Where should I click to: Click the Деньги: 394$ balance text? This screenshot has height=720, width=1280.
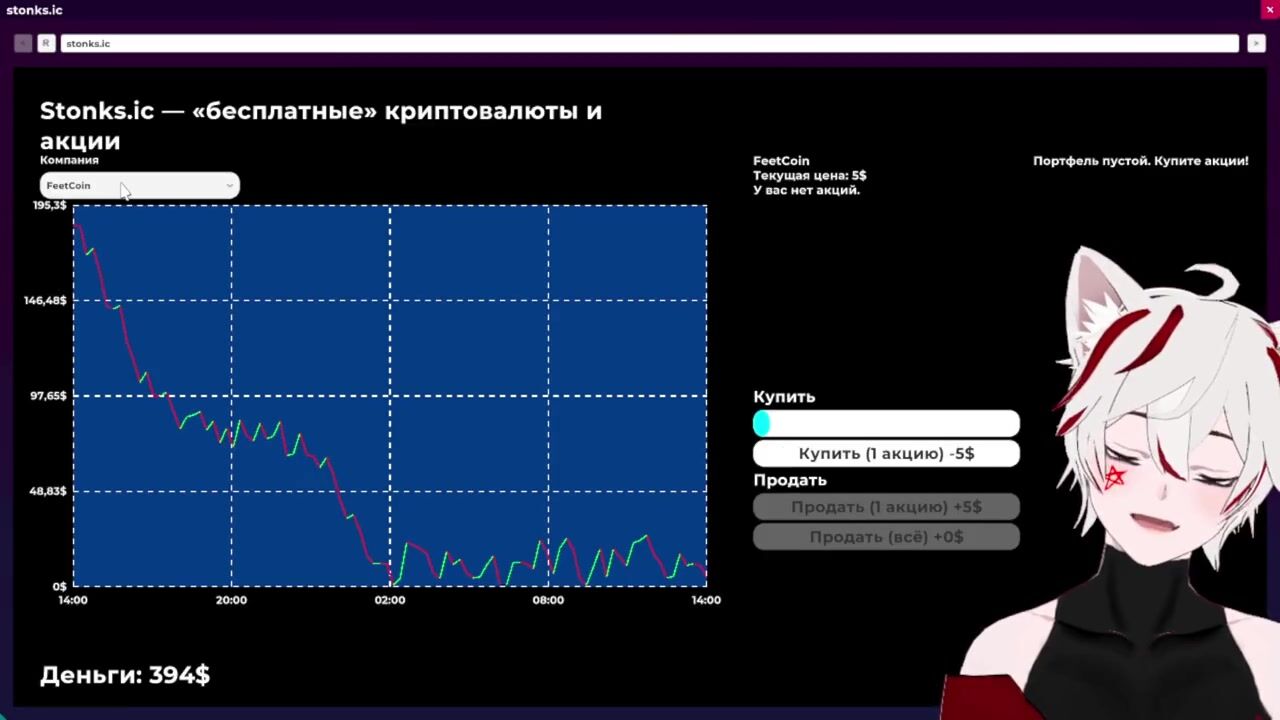coord(125,675)
